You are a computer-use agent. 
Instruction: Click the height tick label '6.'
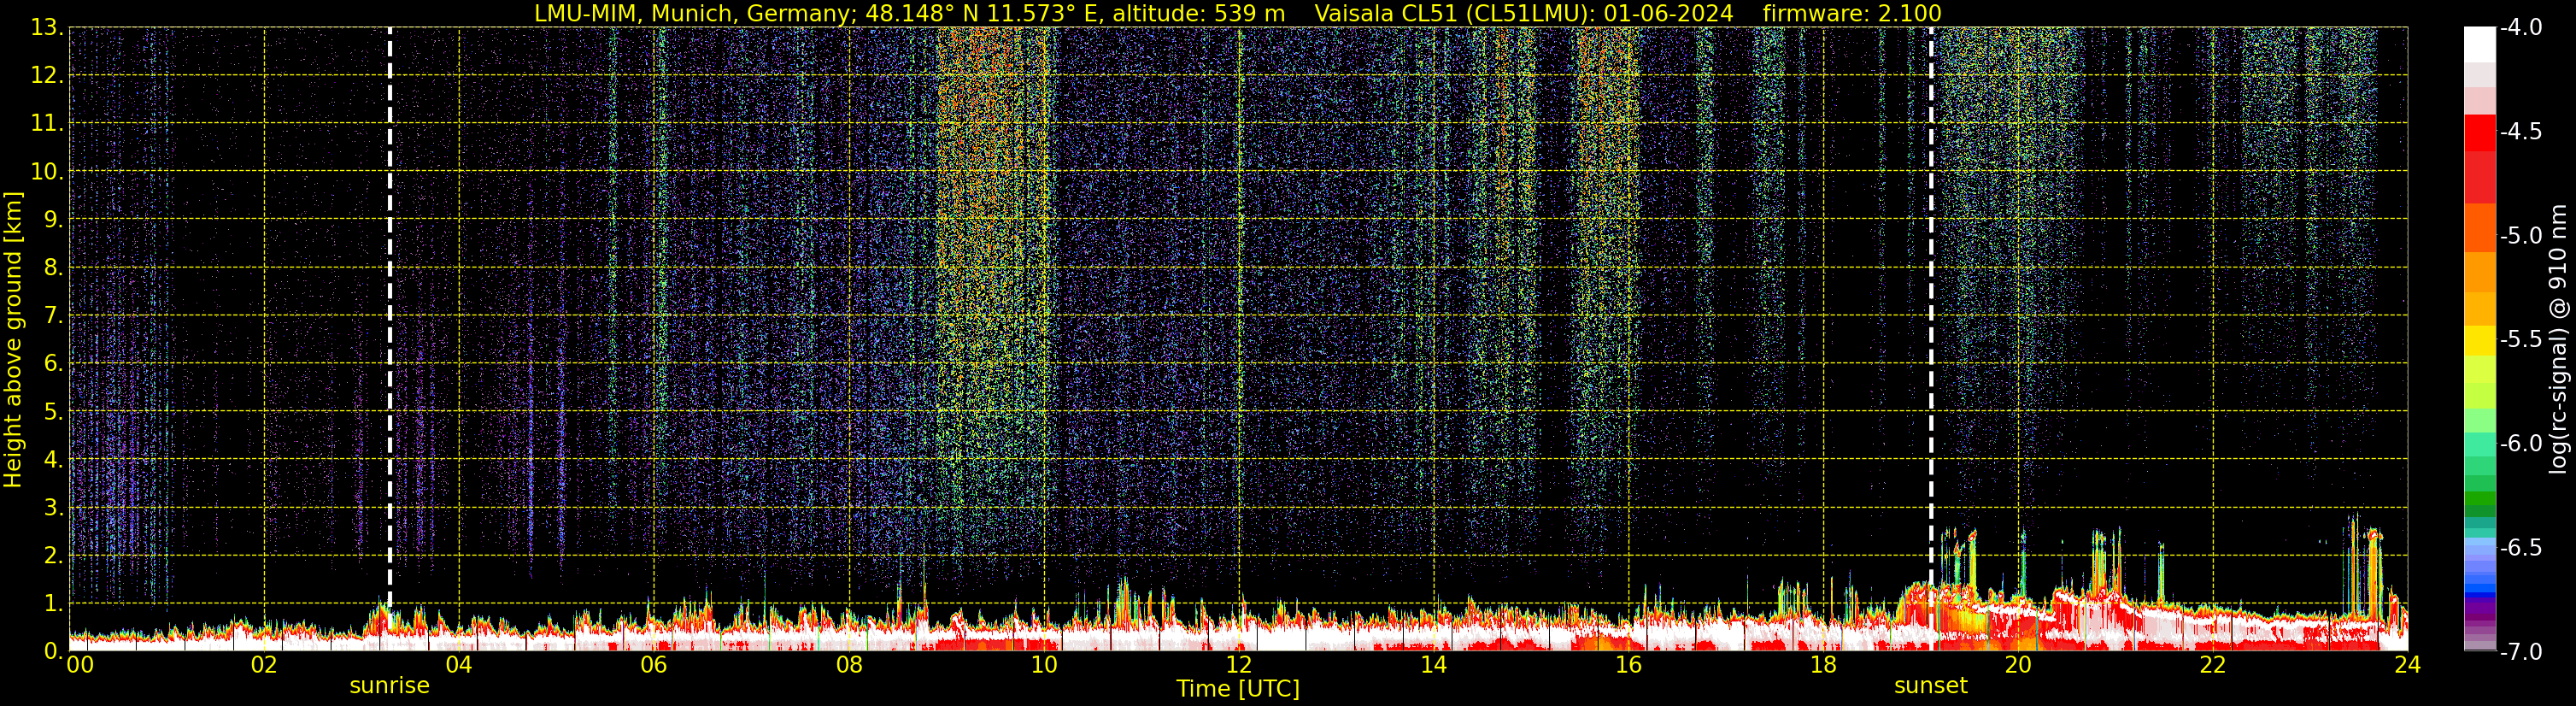tap(53, 363)
